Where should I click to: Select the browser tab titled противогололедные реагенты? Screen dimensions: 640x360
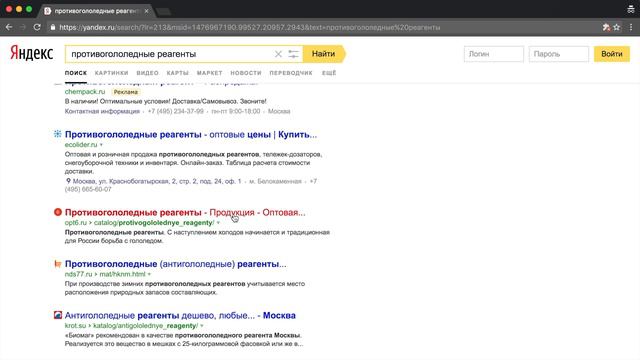(x=96, y=11)
